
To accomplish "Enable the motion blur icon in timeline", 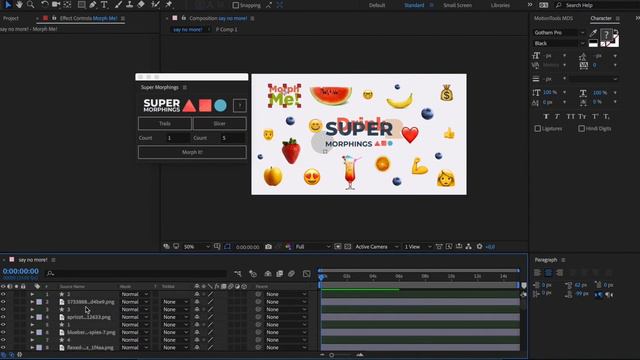I will click(x=291, y=274).
